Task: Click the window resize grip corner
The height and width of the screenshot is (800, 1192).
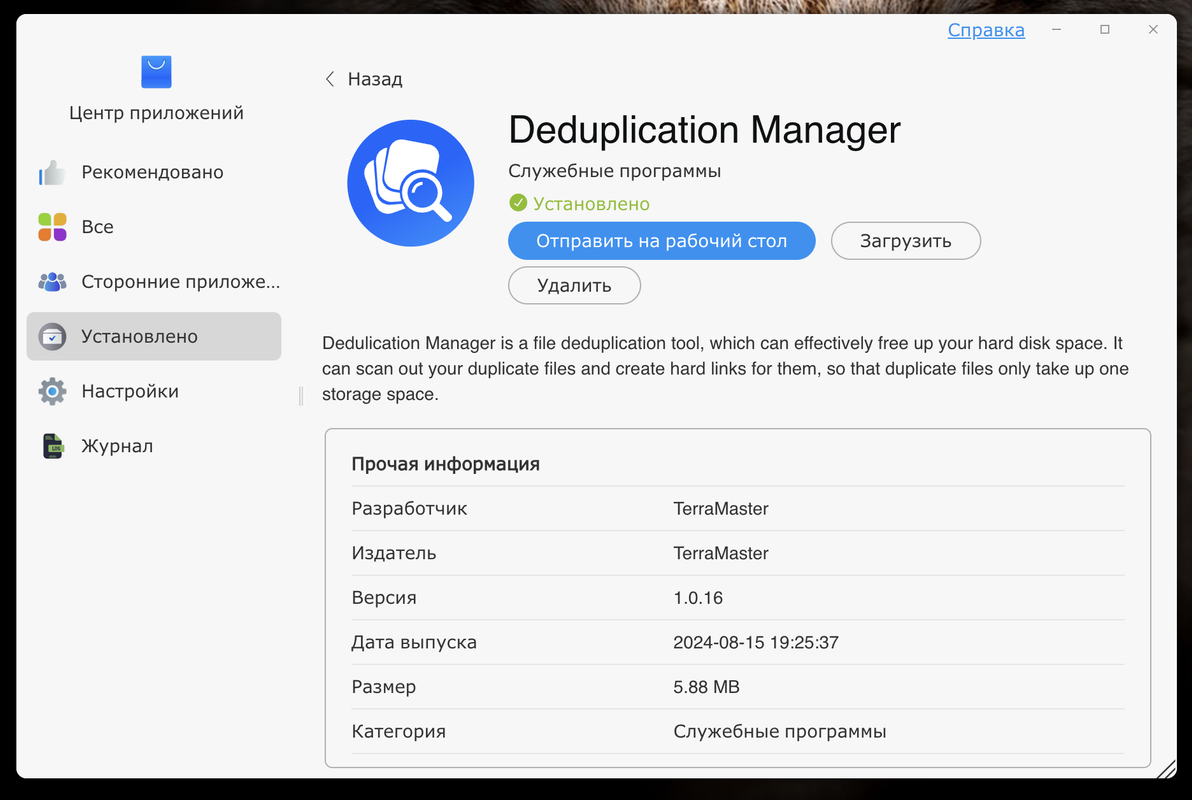Action: pos(1166,770)
